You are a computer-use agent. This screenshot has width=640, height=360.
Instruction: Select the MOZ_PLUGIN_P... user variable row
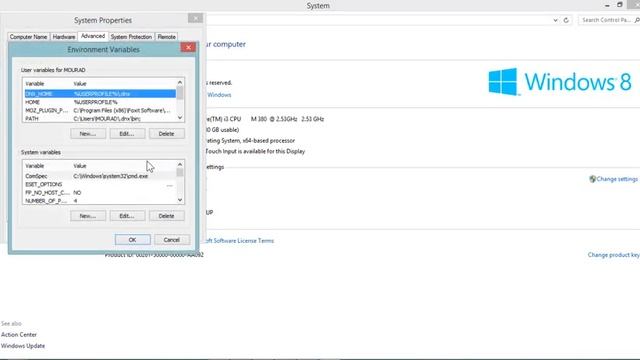pyautogui.click(x=100, y=111)
